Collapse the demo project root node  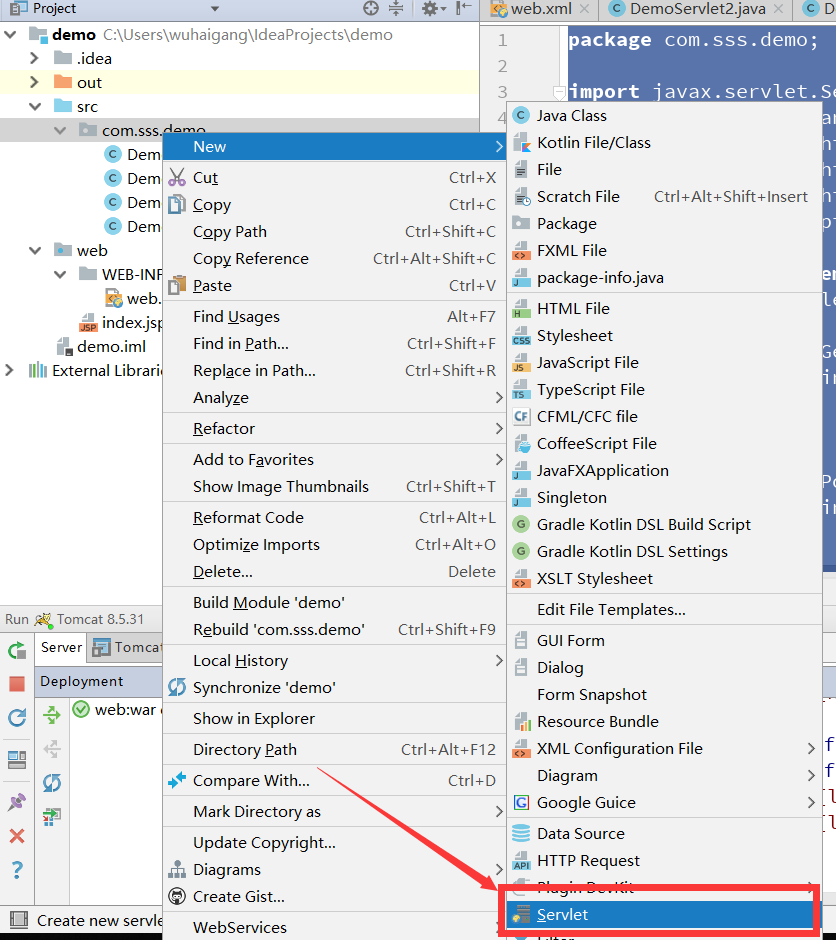click(x=10, y=35)
